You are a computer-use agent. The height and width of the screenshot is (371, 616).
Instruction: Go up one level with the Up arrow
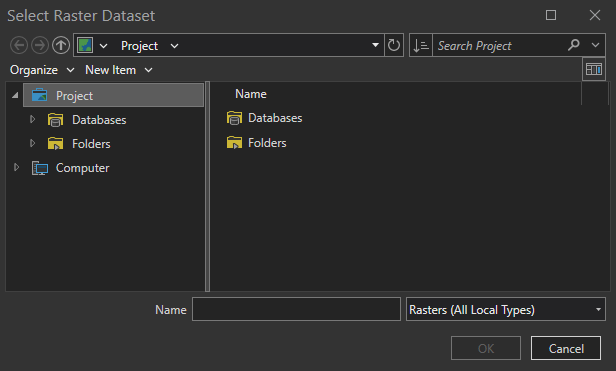click(61, 46)
